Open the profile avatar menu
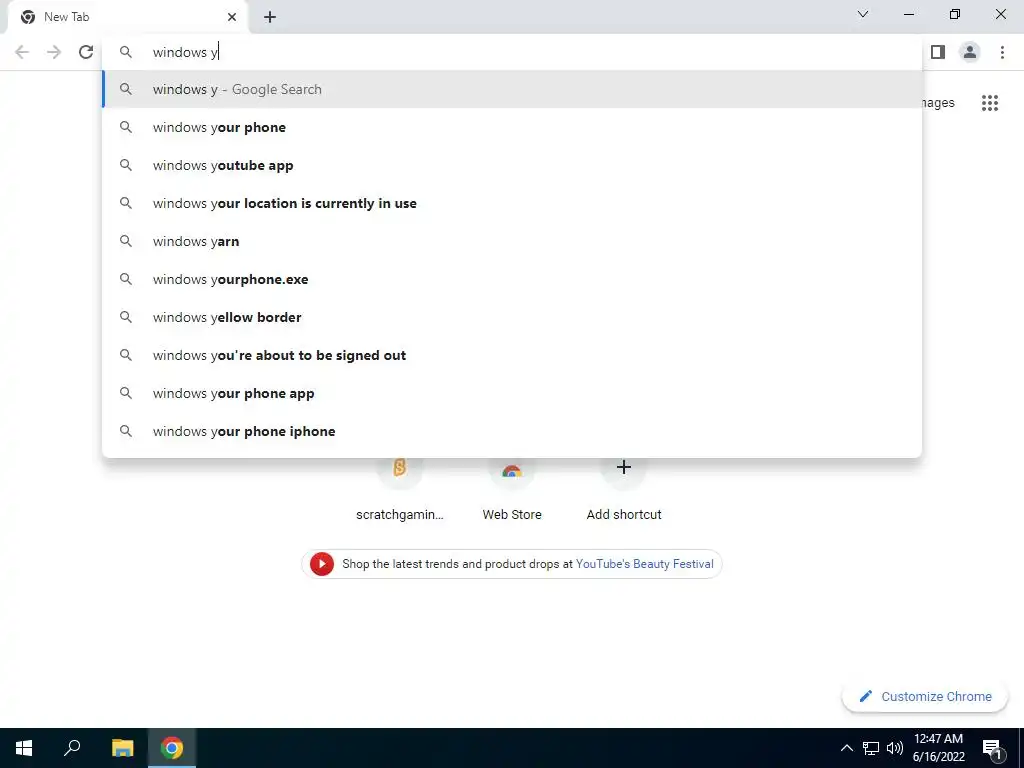 point(970,52)
